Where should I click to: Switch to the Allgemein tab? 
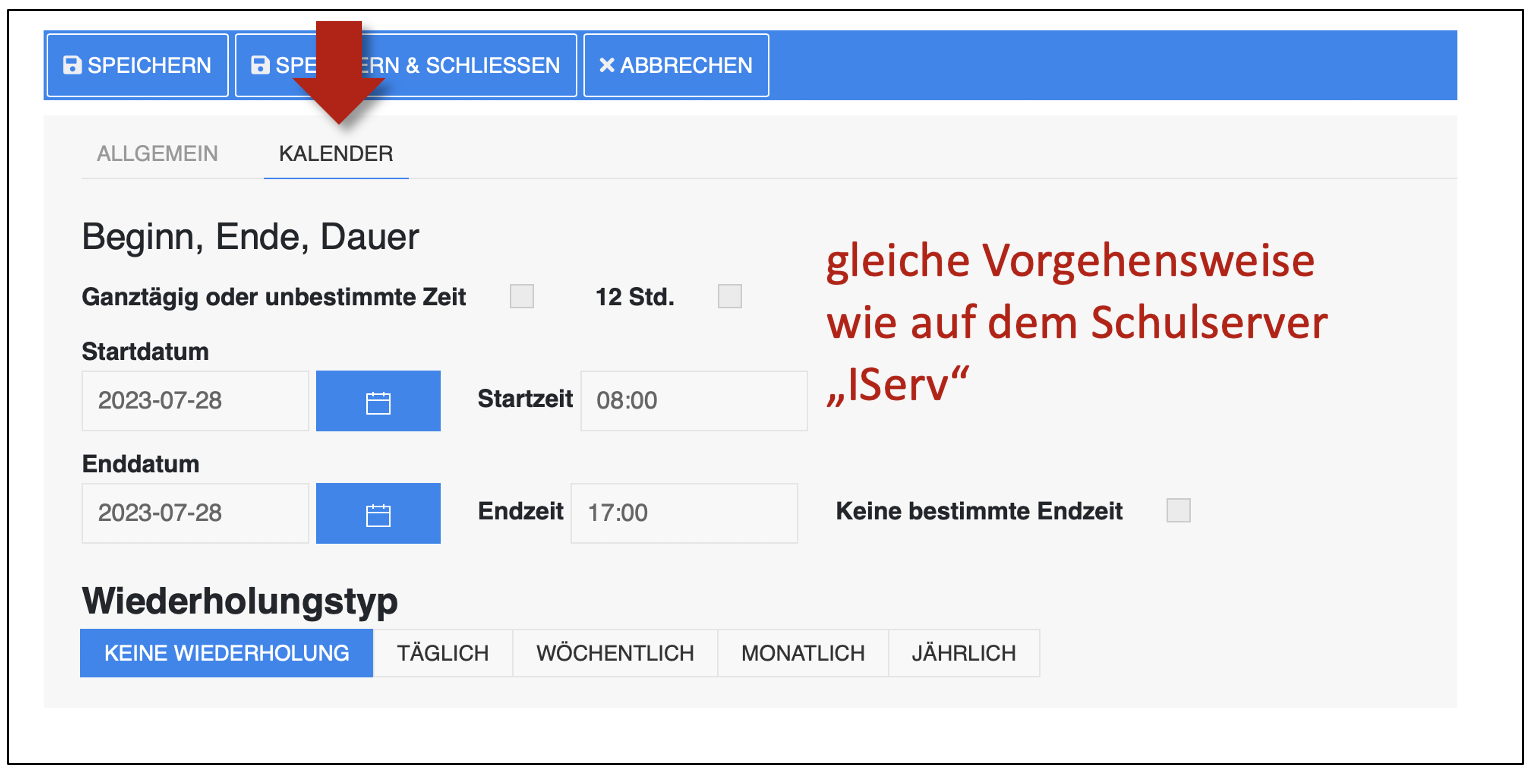tap(157, 154)
